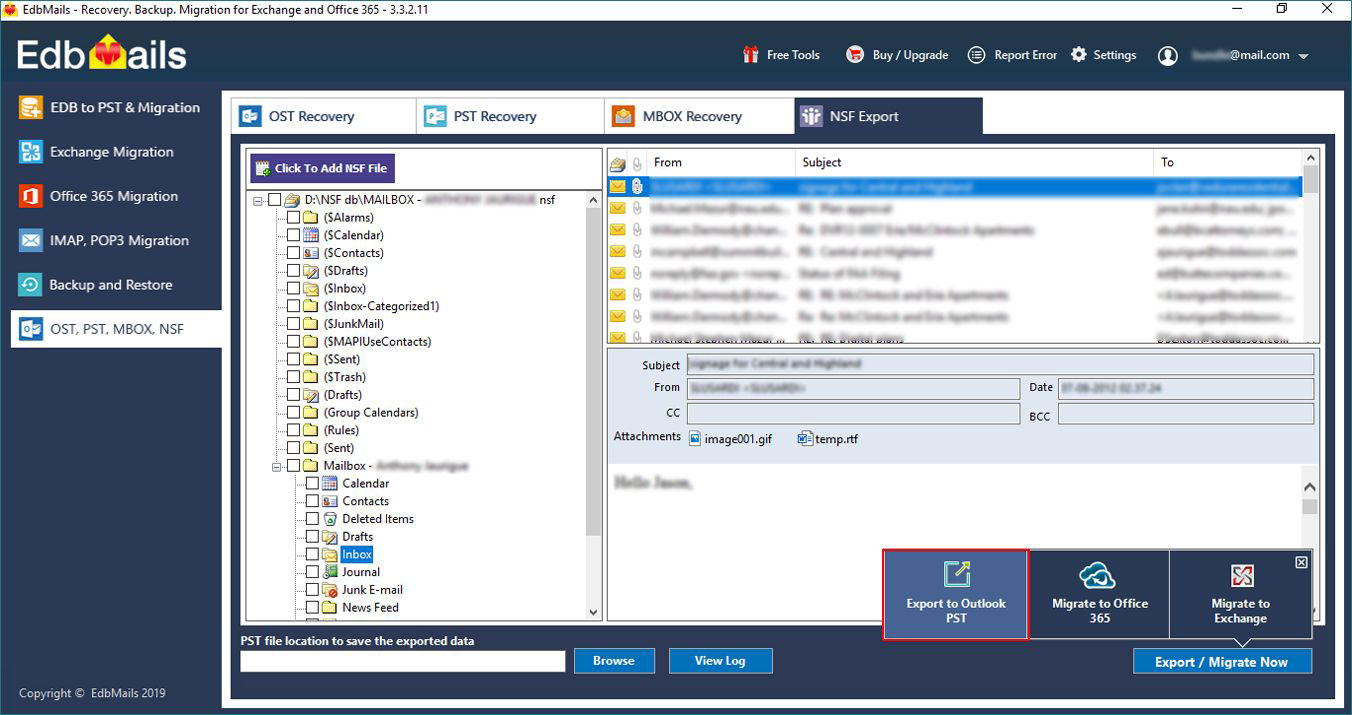Viewport: 1352px width, 715px height.
Task: Tick the highlighted Inbox folder checkbox
Action: click(312, 554)
